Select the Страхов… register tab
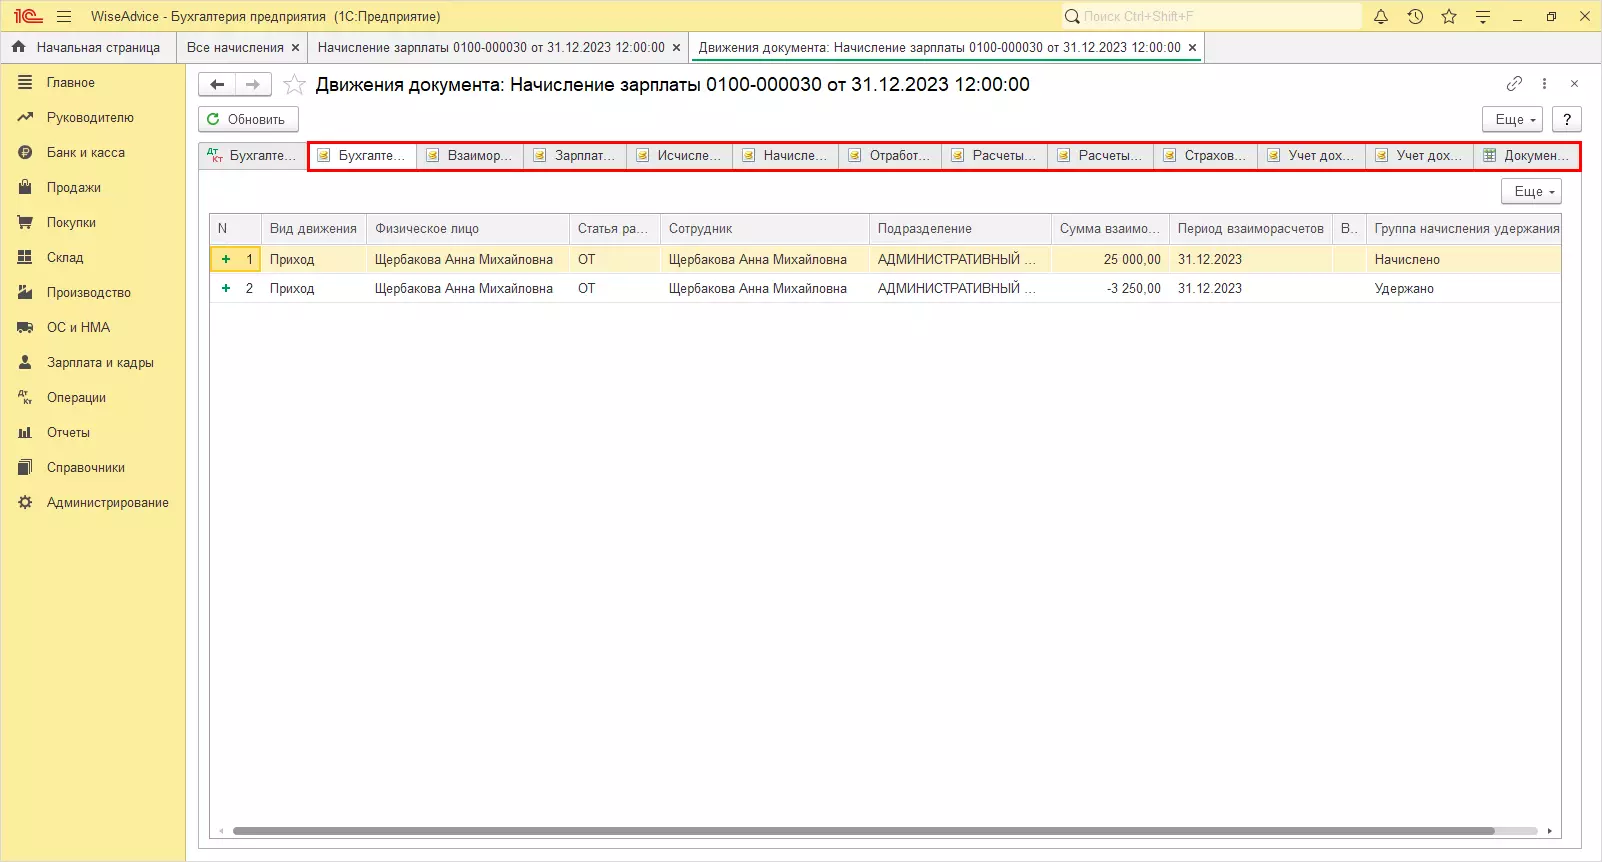 point(1206,156)
